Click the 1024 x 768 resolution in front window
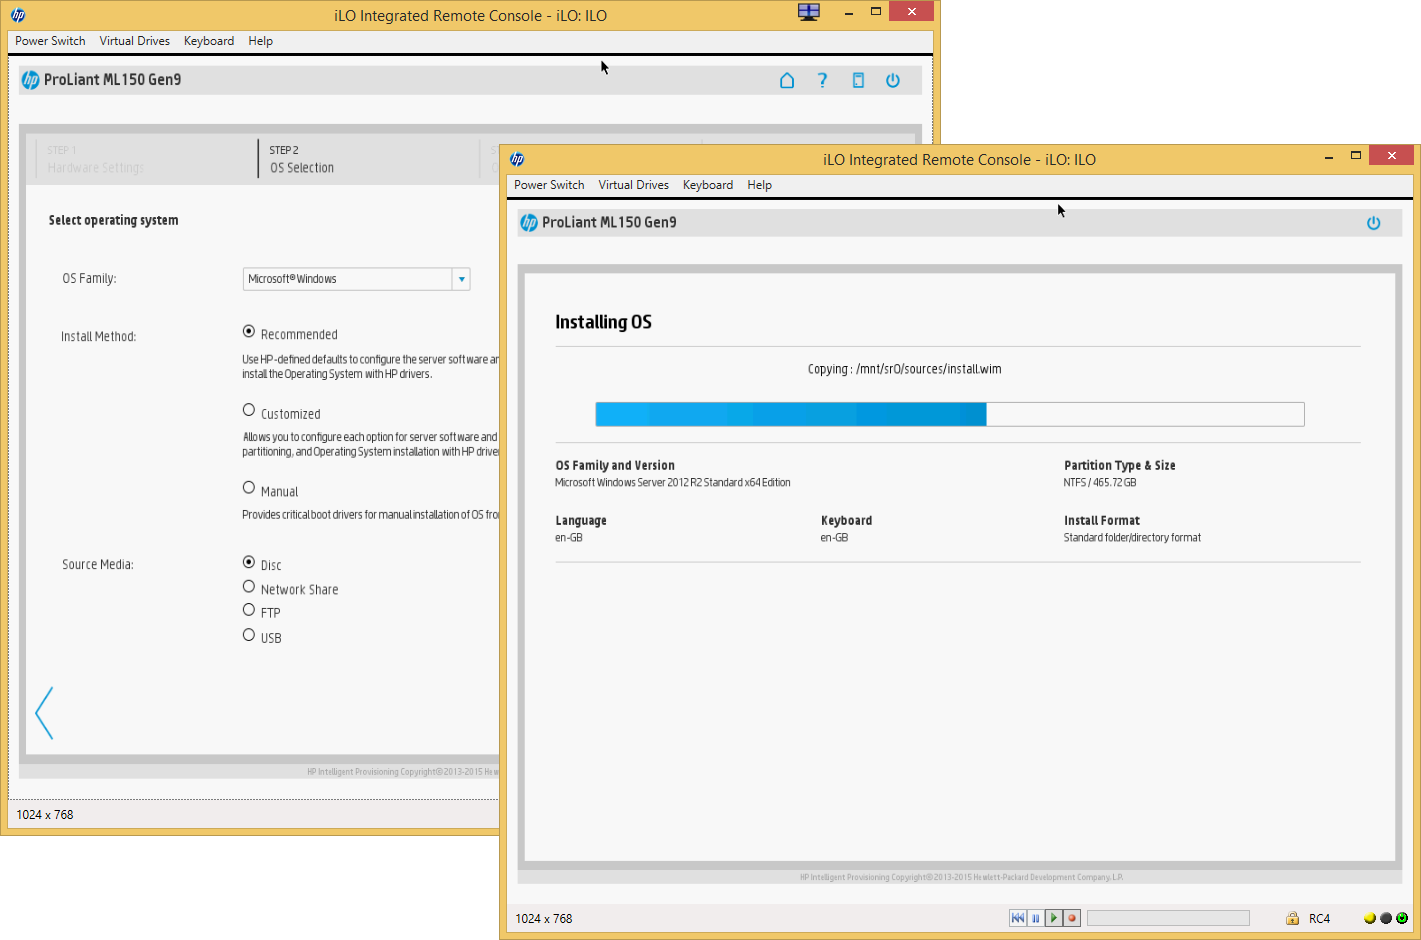This screenshot has height=940, width=1421. pos(544,918)
